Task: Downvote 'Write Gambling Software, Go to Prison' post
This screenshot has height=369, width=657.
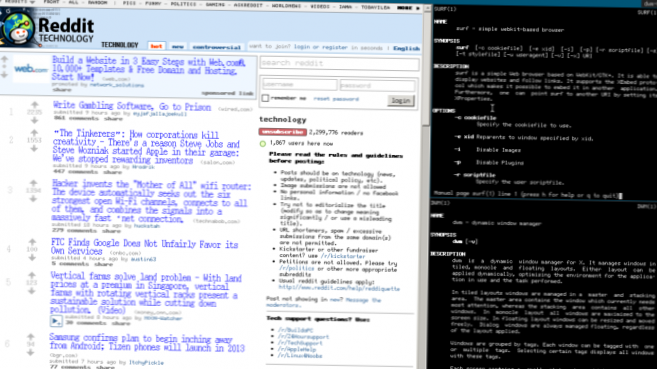Action: pyautogui.click(x=35, y=121)
